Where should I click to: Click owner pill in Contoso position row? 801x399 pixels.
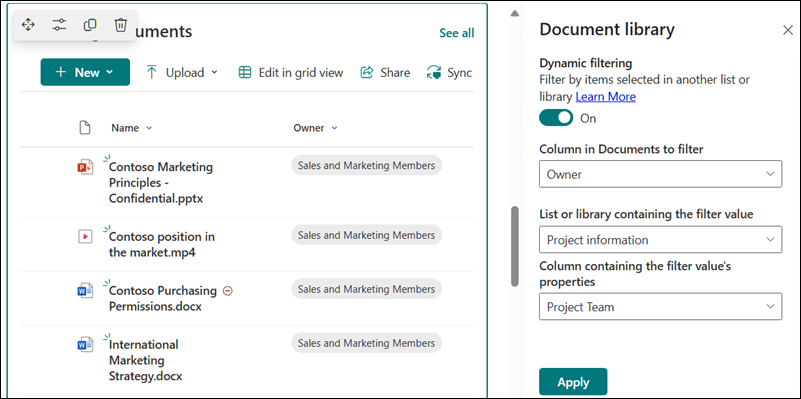(x=366, y=235)
